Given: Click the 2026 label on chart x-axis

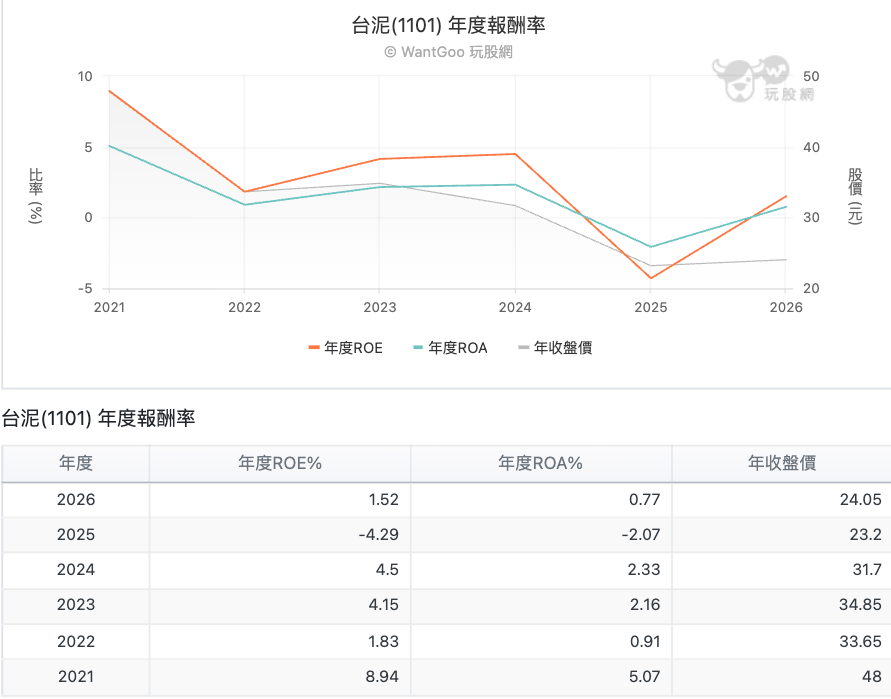Looking at the screenshot, I should [x=786, y=307].
